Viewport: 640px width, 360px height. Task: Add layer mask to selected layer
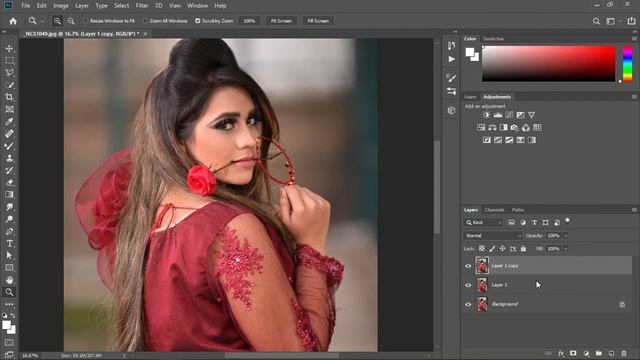click(573, 353)
